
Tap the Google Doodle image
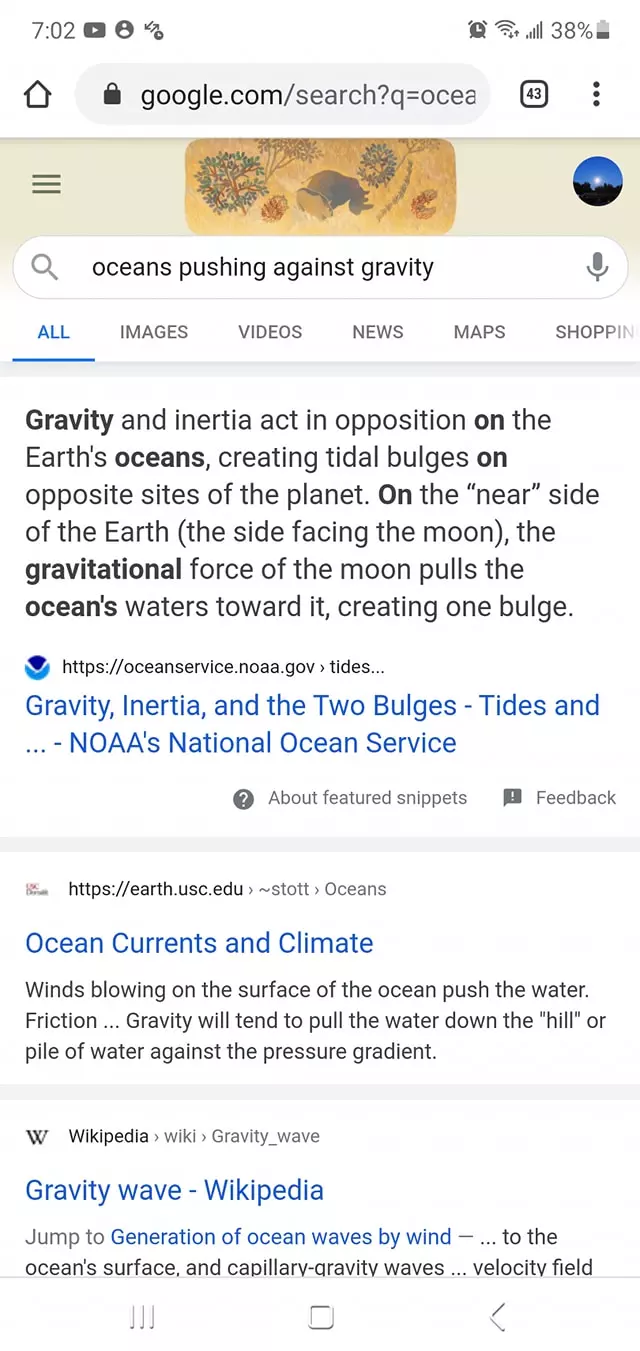coord(320,186)
